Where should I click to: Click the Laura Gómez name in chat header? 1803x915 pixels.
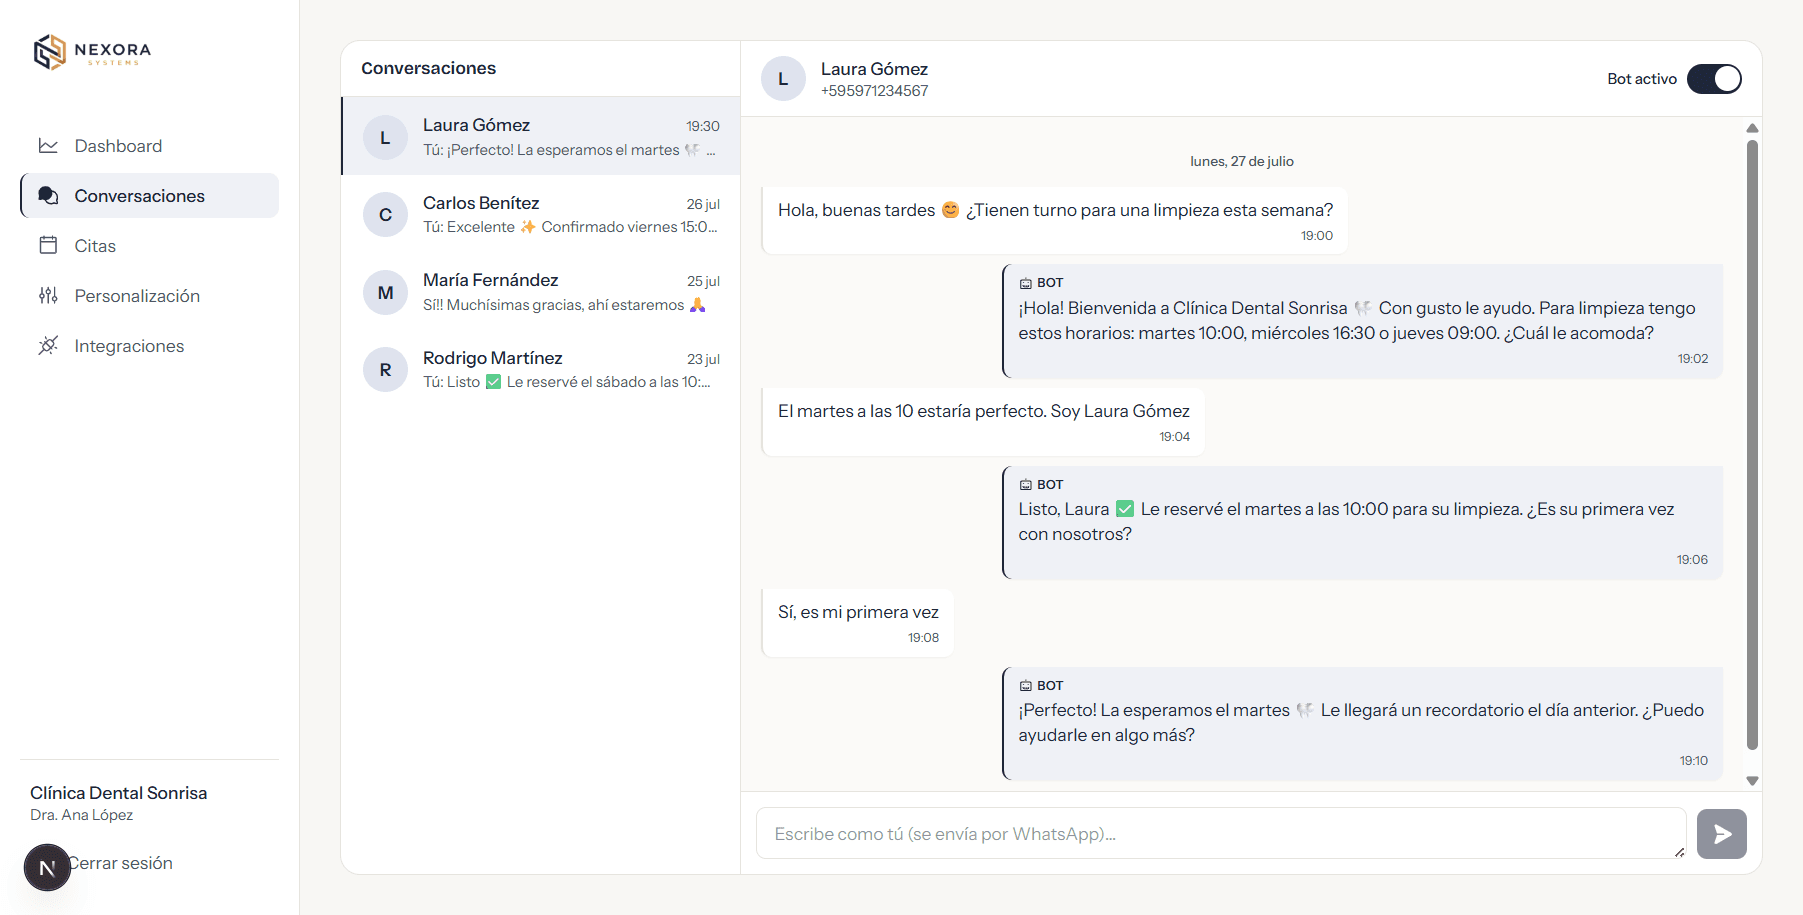[874, 69]
